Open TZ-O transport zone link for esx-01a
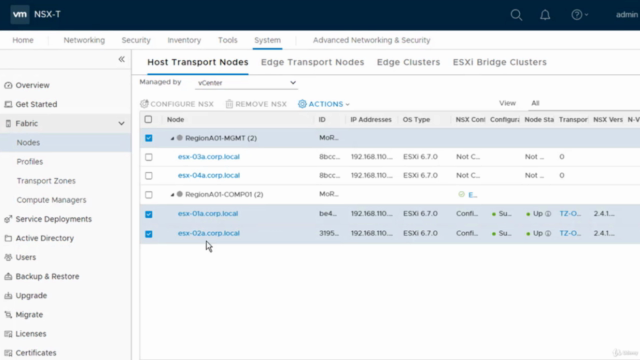 tap(570, 213)
